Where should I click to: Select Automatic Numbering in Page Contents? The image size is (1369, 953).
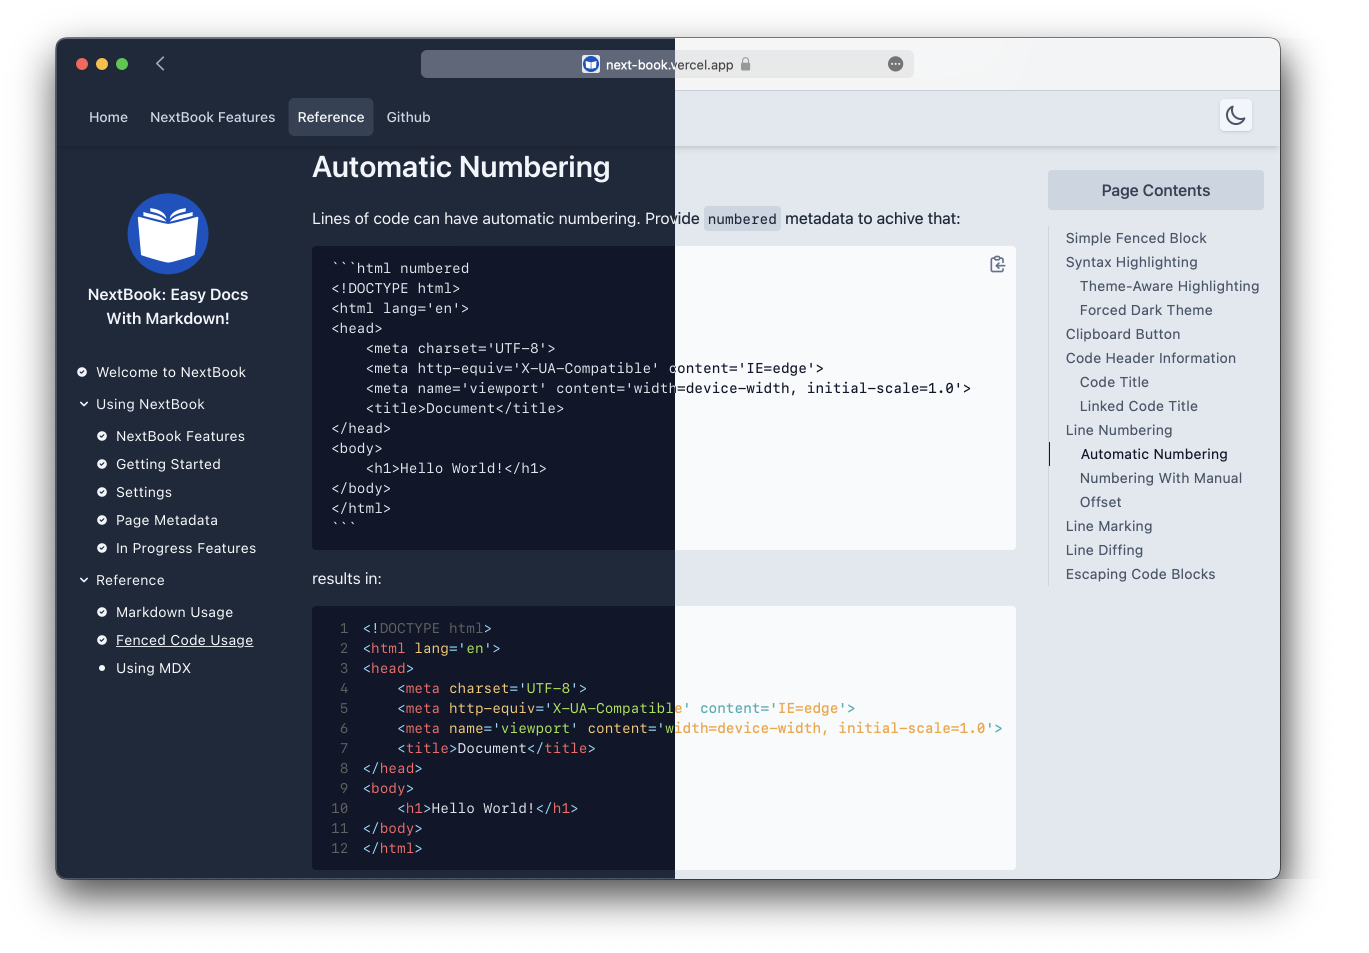pos(1154,454)
